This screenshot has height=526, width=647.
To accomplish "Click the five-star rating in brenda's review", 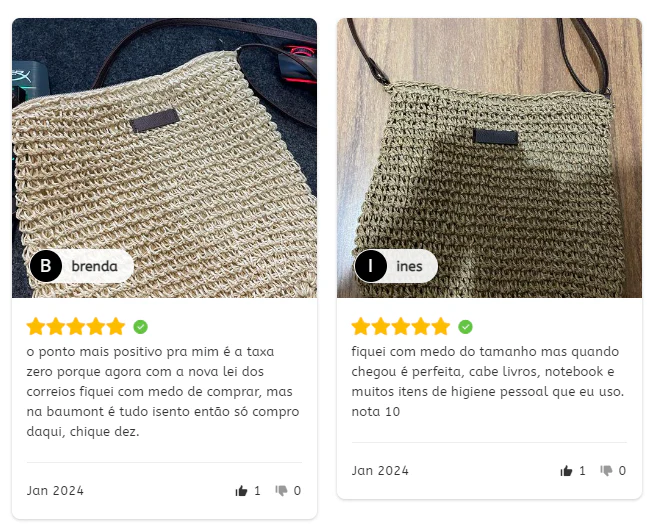I will (x=76, y=326).
